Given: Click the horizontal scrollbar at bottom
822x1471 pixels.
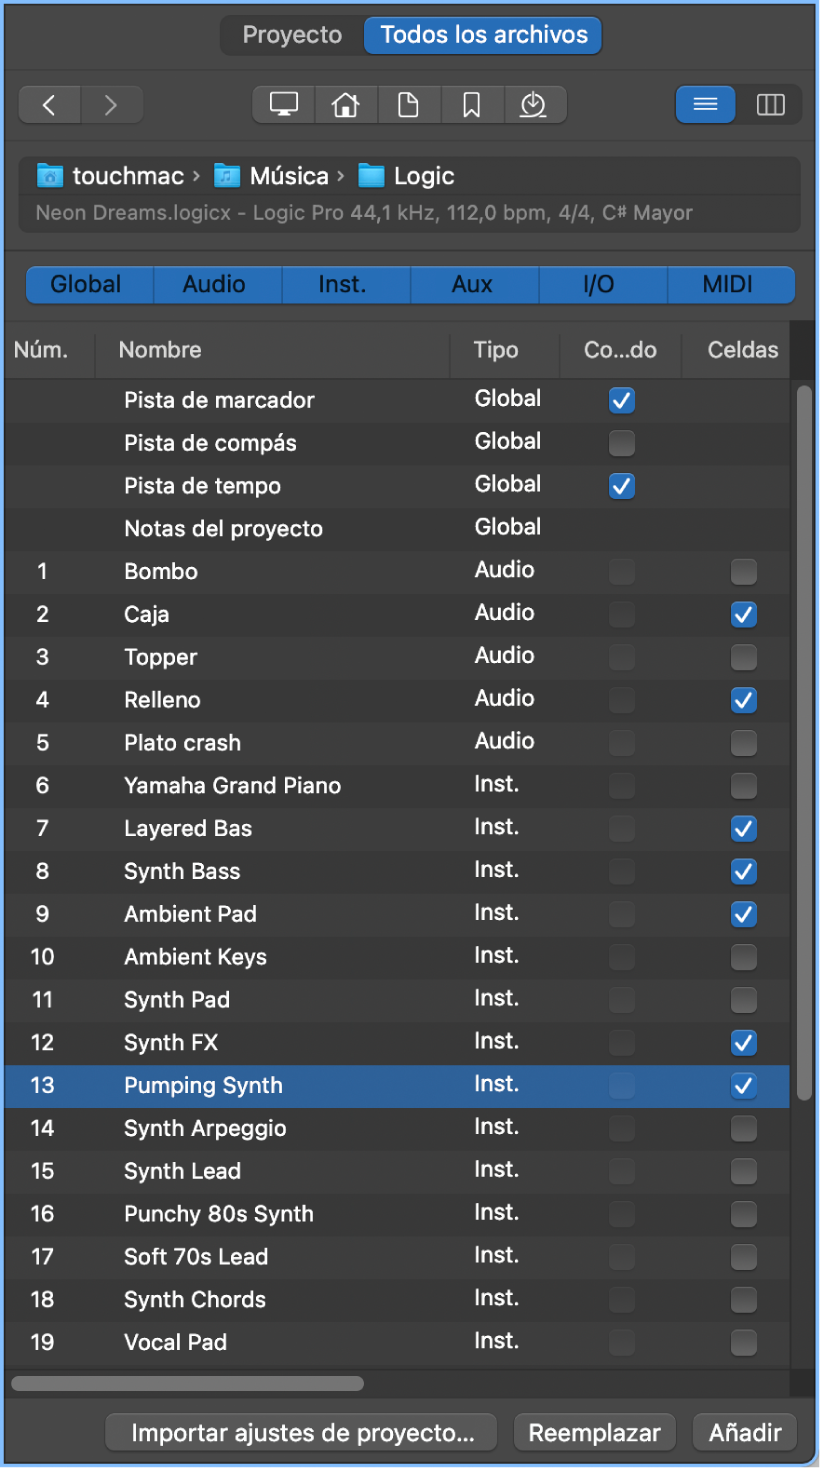Looking at the screenshot, I should click(188, 1384).
